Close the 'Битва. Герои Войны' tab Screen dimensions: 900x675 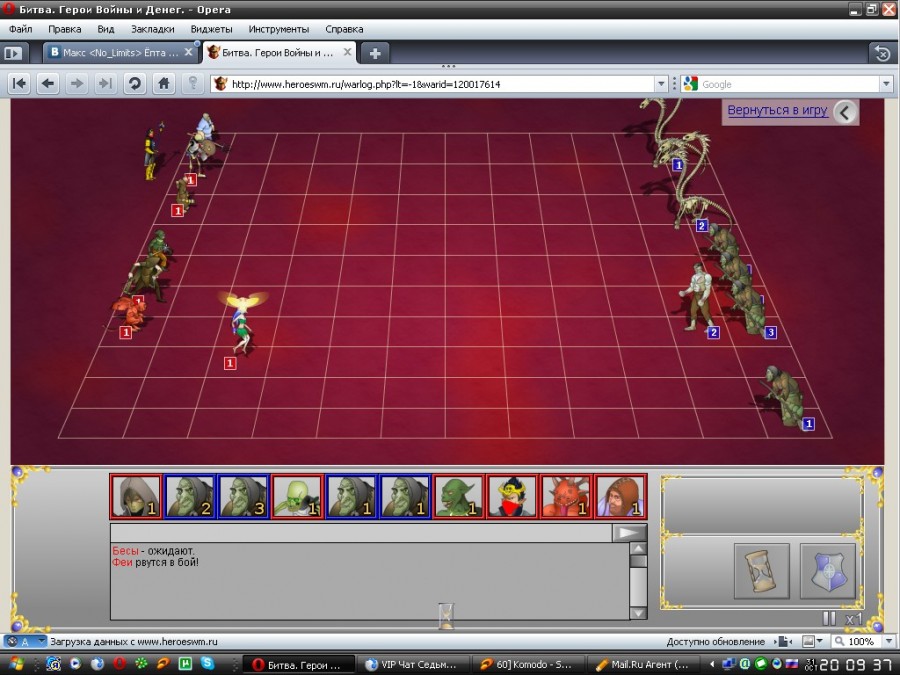point(347,52)
